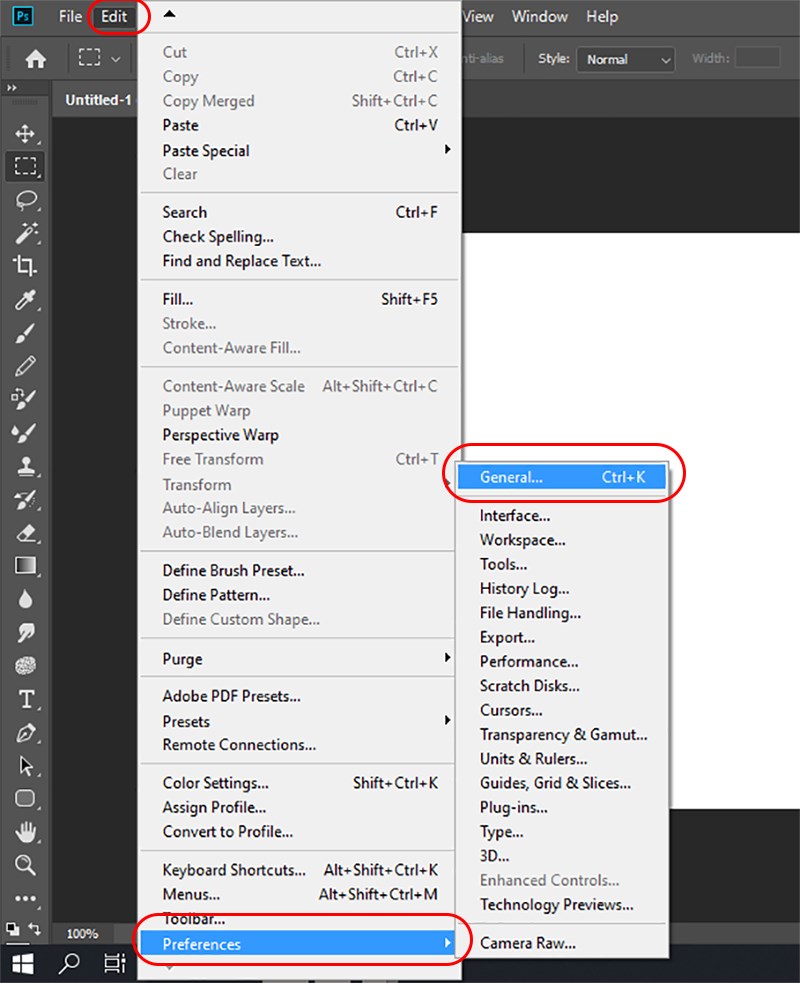Click the 100% zoom level field
The width and height of the screenshot is (800, 983).
click(83, 933)
